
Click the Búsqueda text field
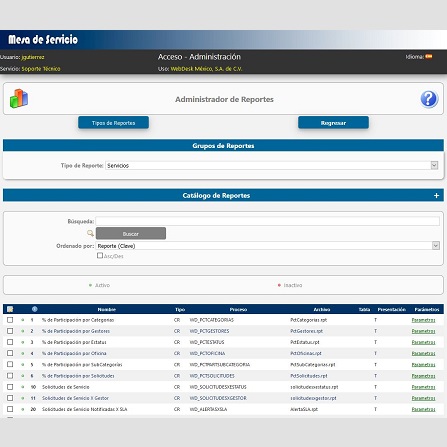pyautogui.click(x=267, y=221)
